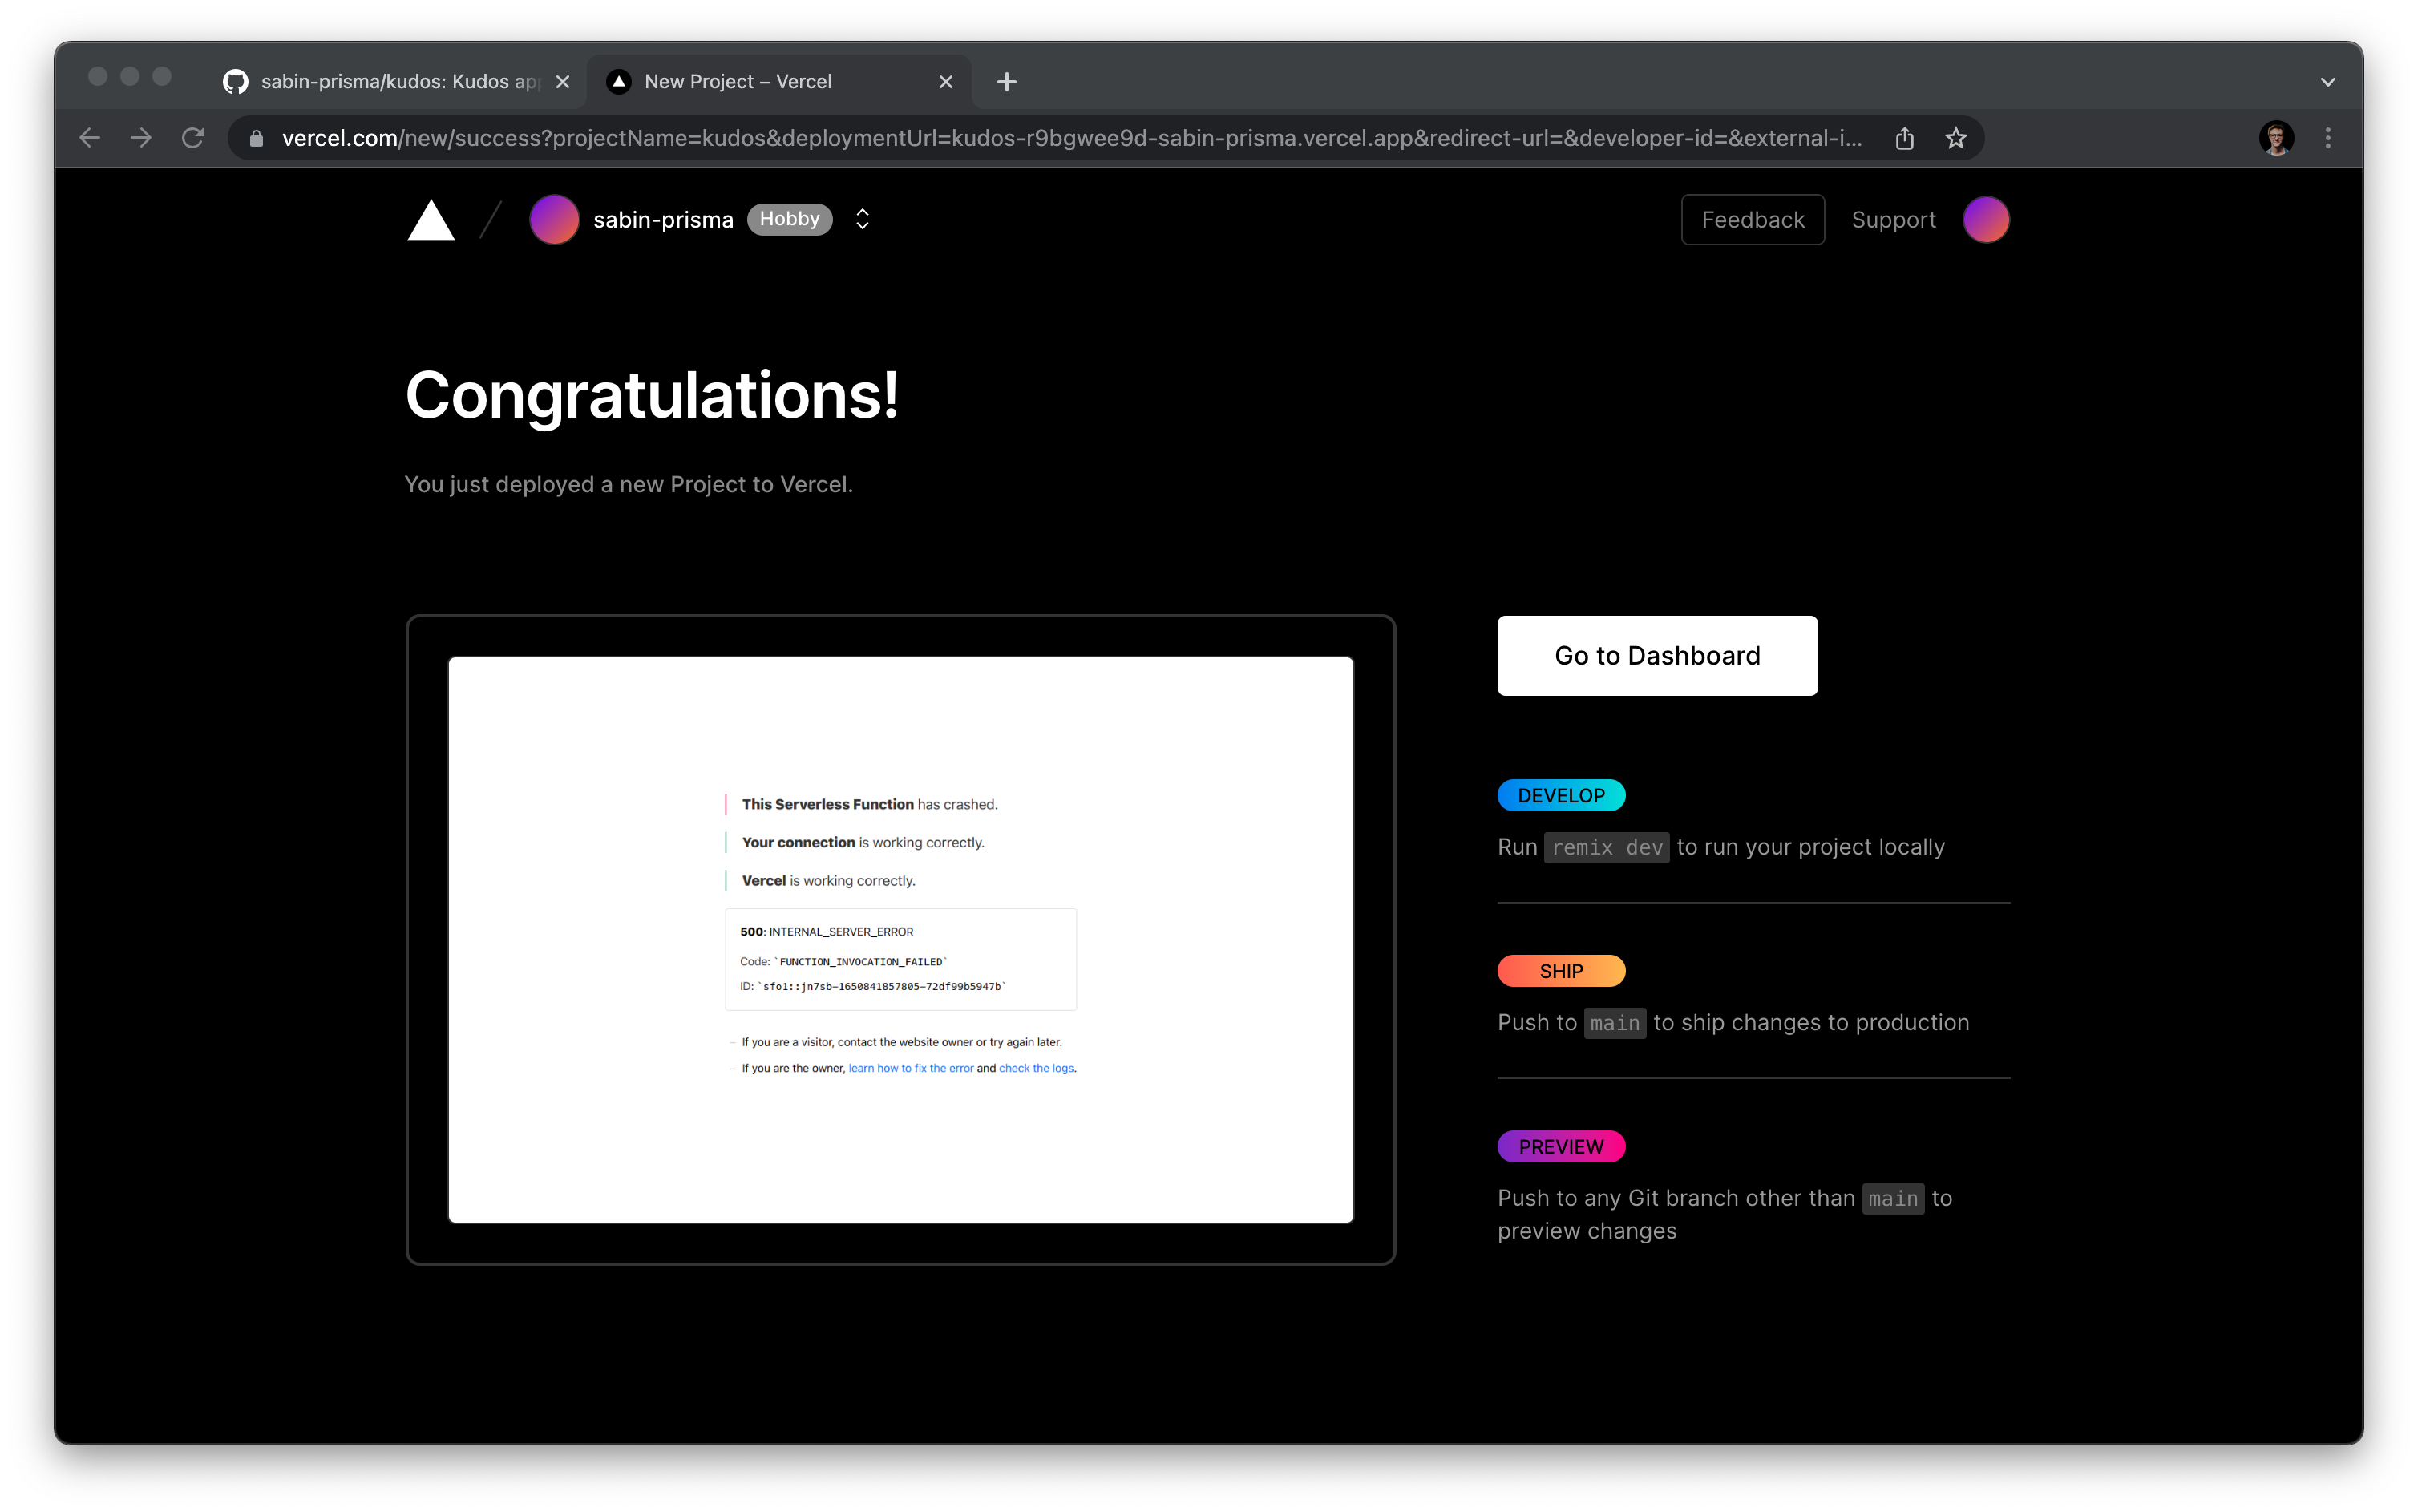Image resolution: width=2418 pixels, height=1512 pixels.
Task: Switch to the sabin-prisma/kudos GitHub tab
Action: click(390, 82)
